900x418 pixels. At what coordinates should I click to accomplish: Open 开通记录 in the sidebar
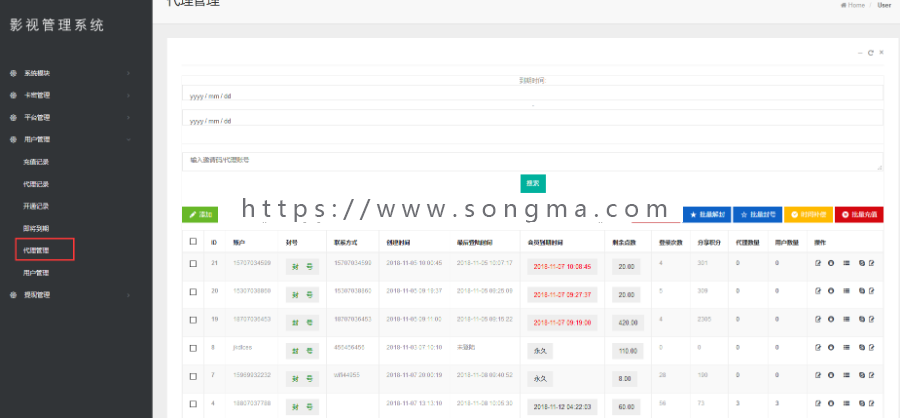coord(36,206)
